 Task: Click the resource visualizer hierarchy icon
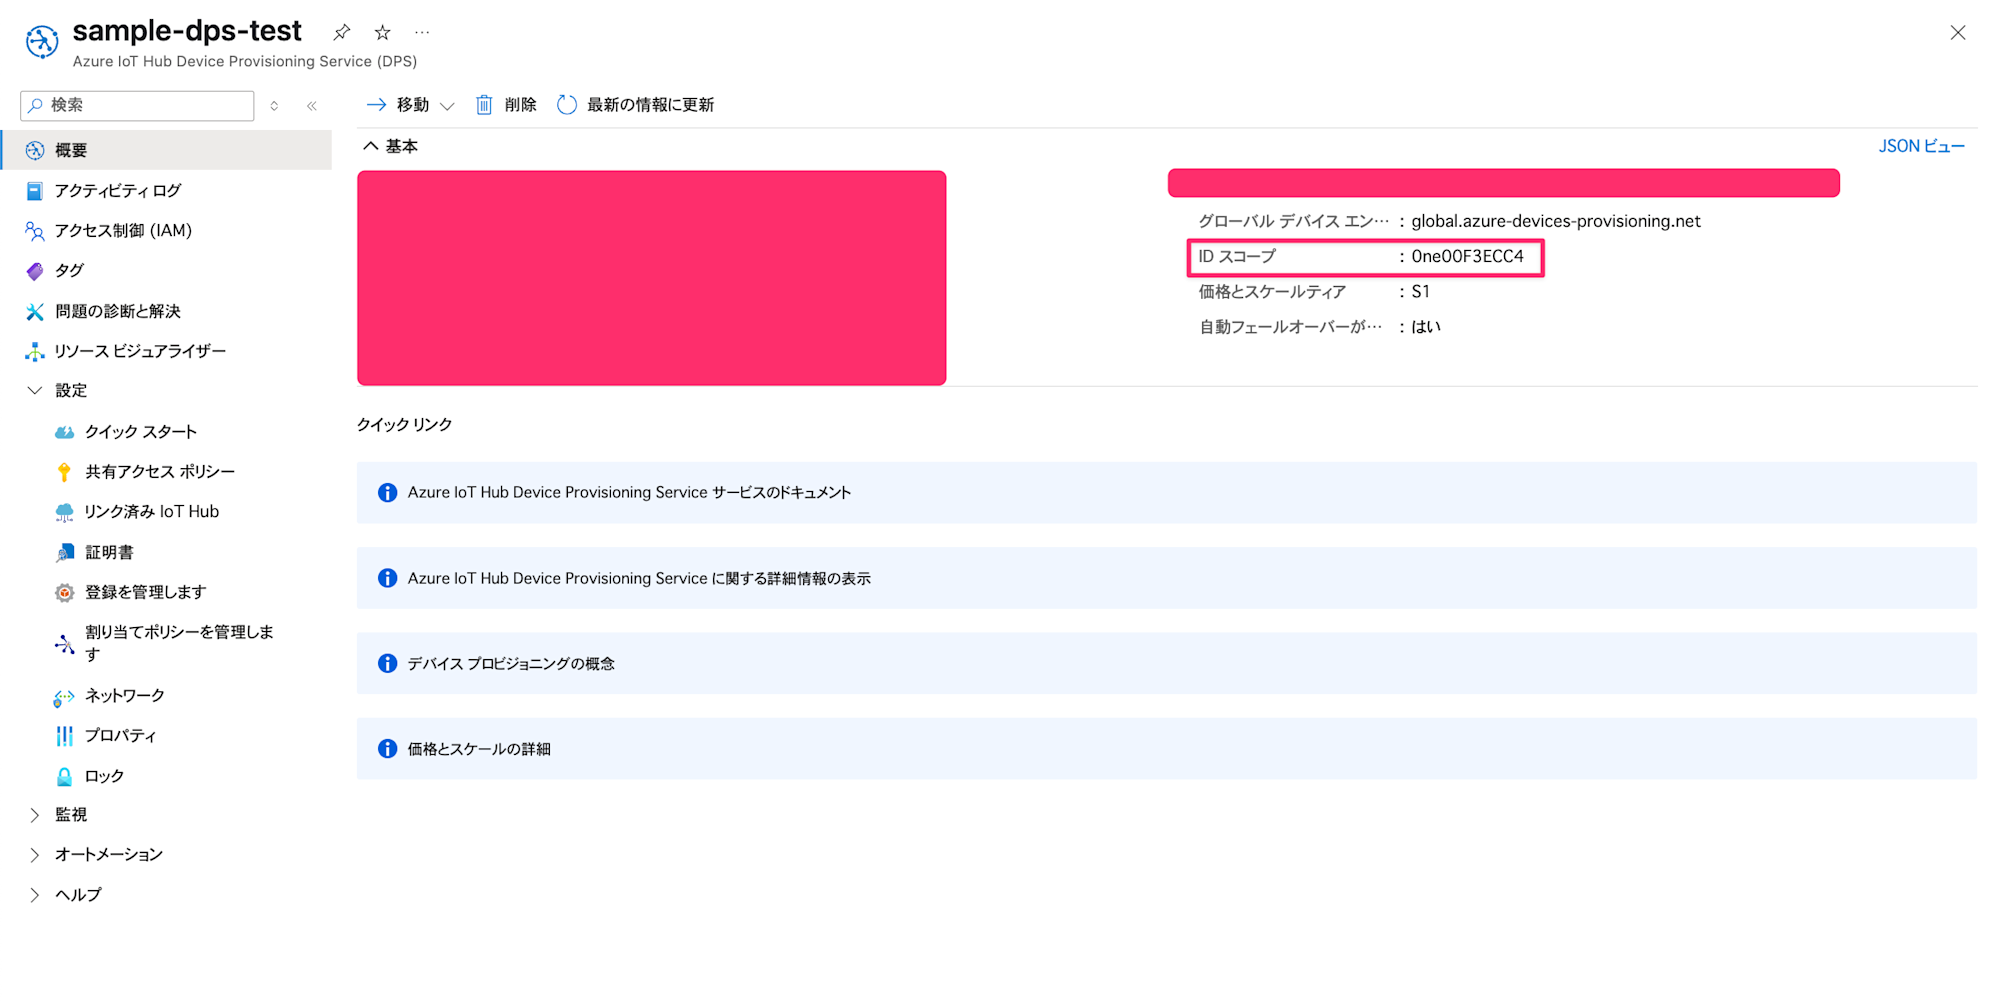click(35, 351)
